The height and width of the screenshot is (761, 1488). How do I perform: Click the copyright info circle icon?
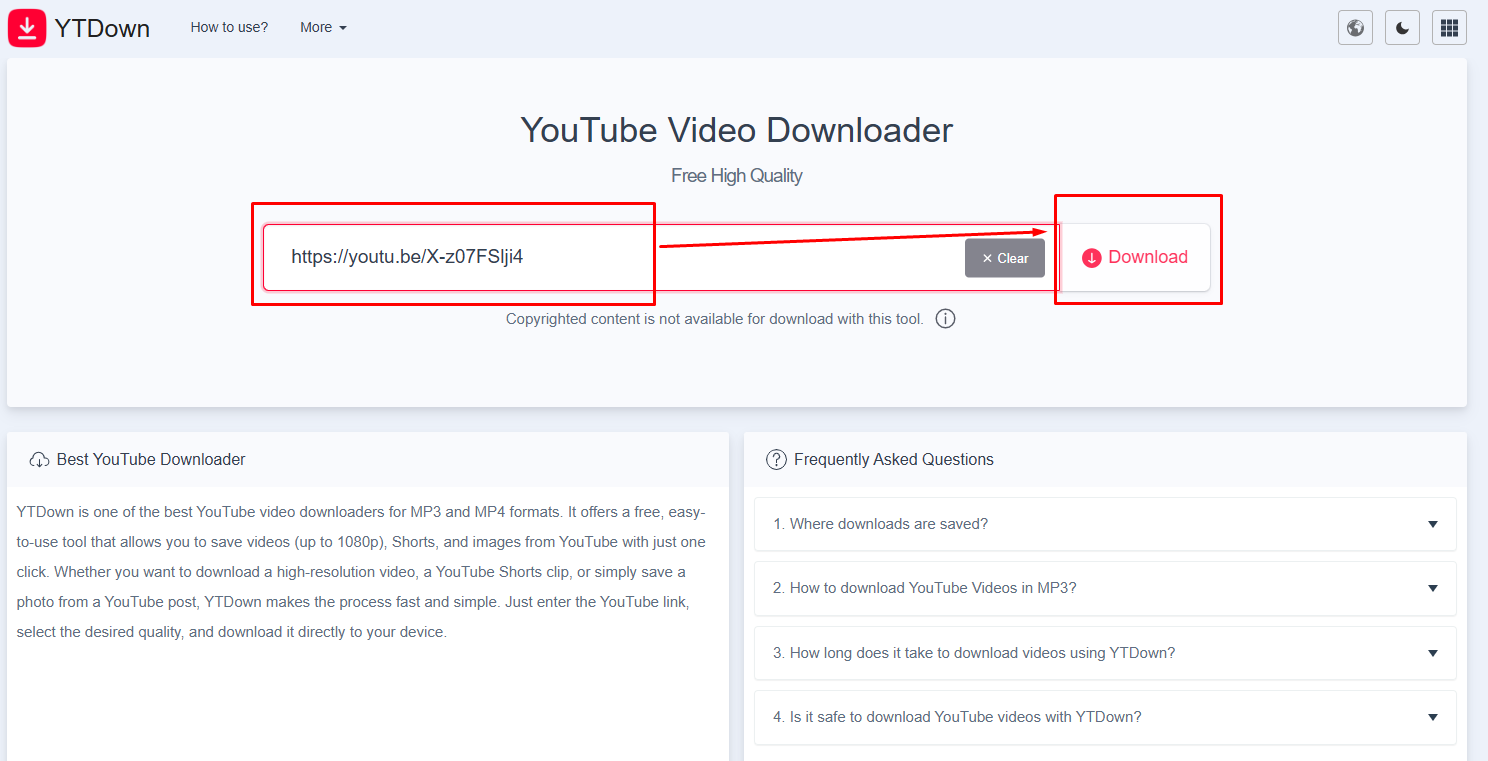coord(945,318)
